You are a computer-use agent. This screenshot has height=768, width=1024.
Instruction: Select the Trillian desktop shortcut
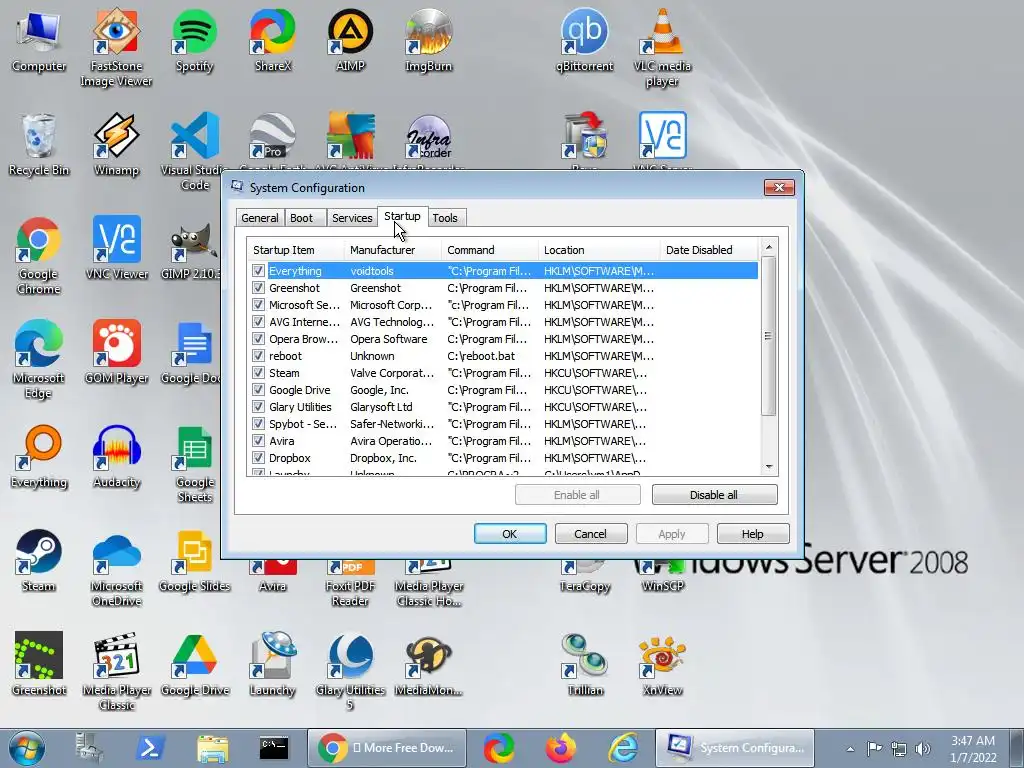coord(584,665)
